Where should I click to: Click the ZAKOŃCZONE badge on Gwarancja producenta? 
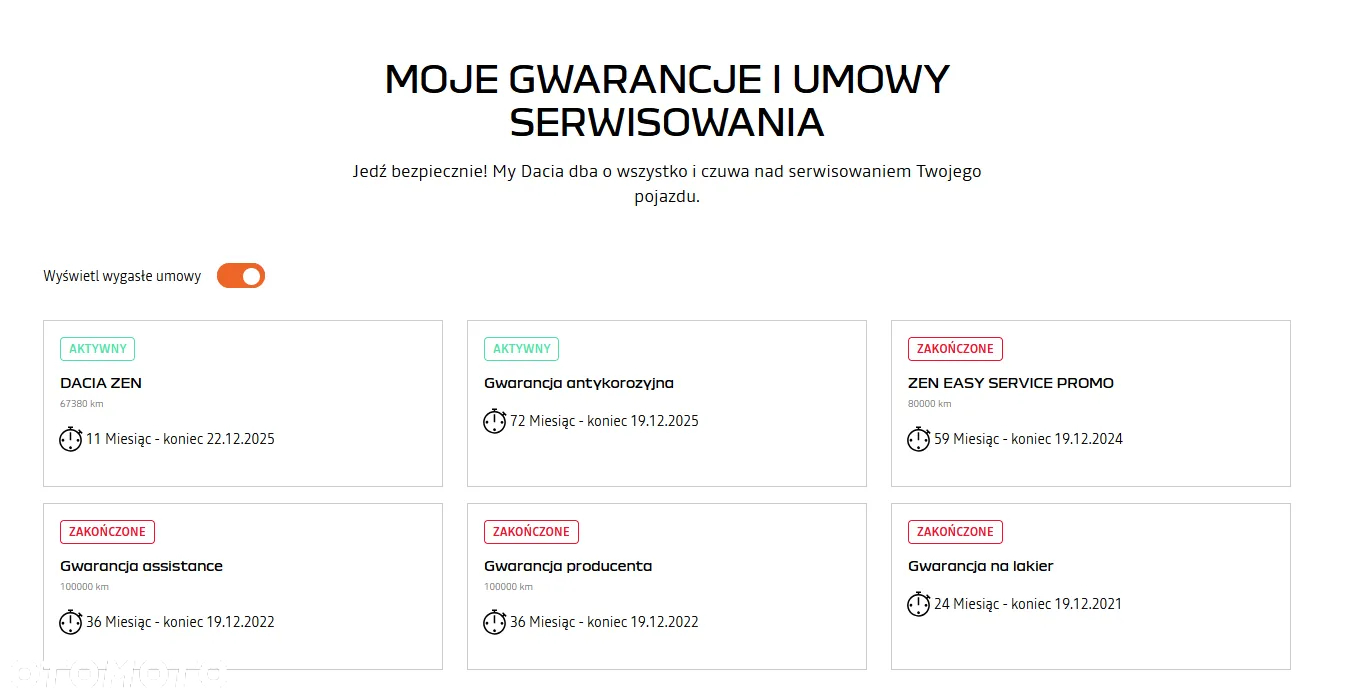[x=531, y=532]
